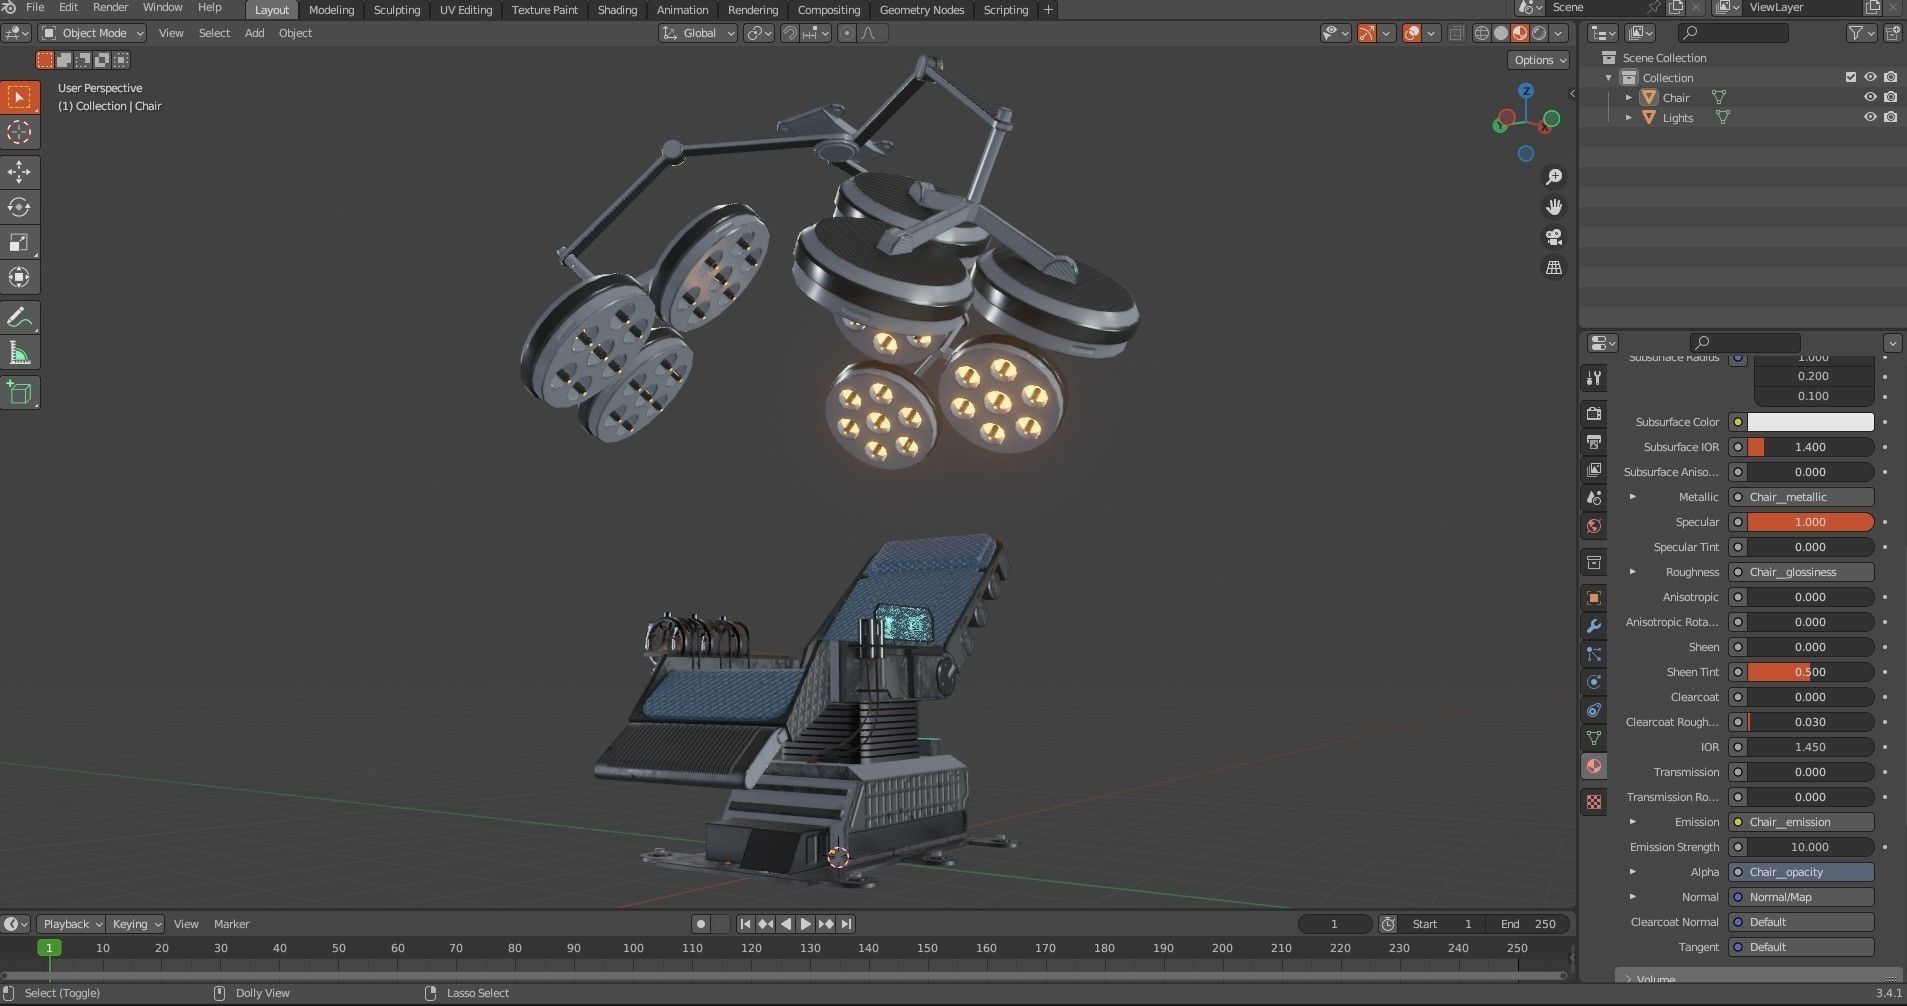Expand the Chair object in outliner
The image size is (1907, 1006).
pyautogui.click(x=1629, y=98)
